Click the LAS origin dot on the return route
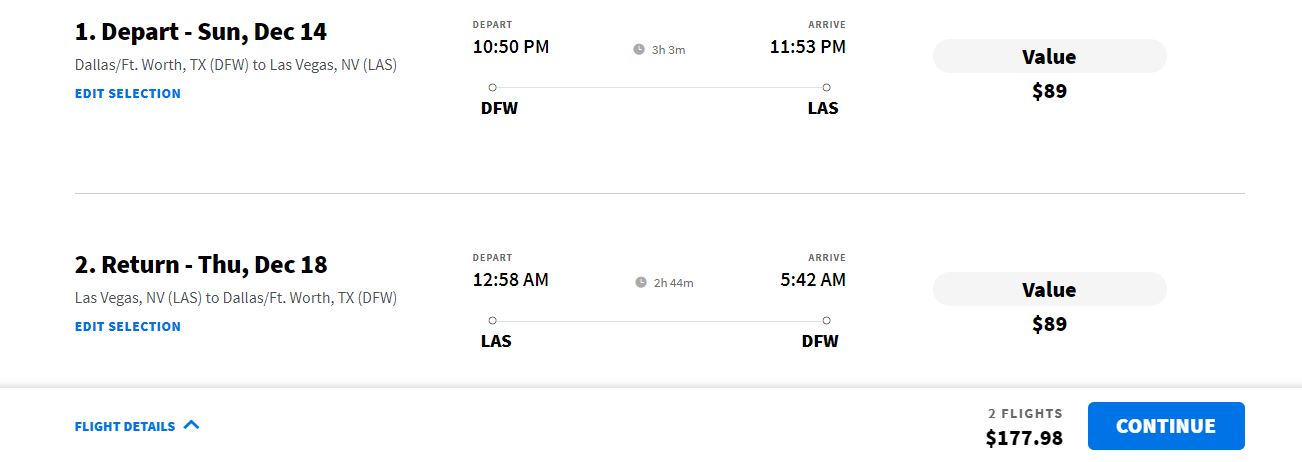This screenshot has width=1302, height=462. click(492, 321)
